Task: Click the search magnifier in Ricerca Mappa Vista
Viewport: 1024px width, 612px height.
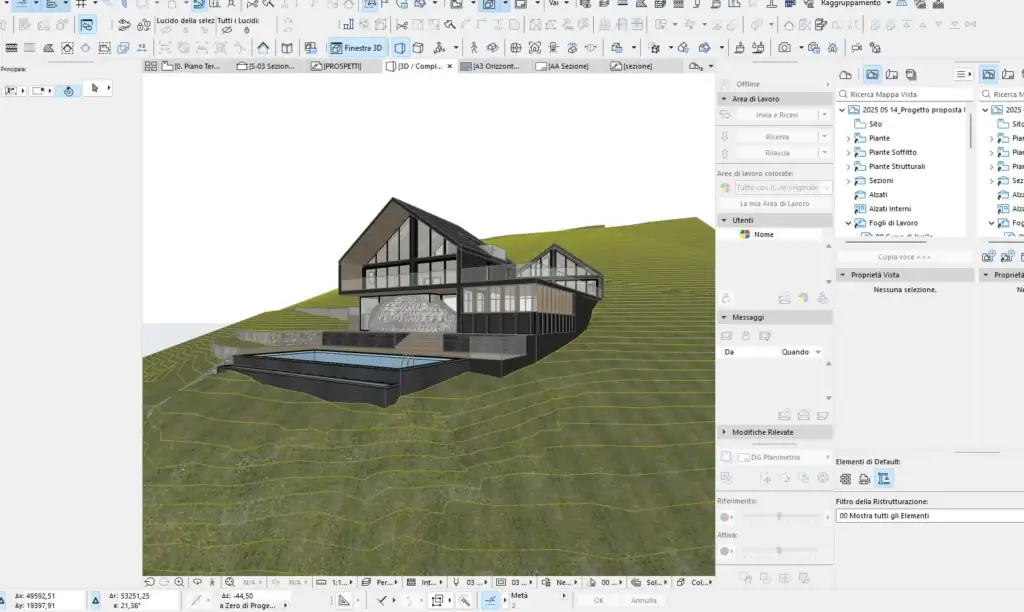Action: tap(843, 93)
